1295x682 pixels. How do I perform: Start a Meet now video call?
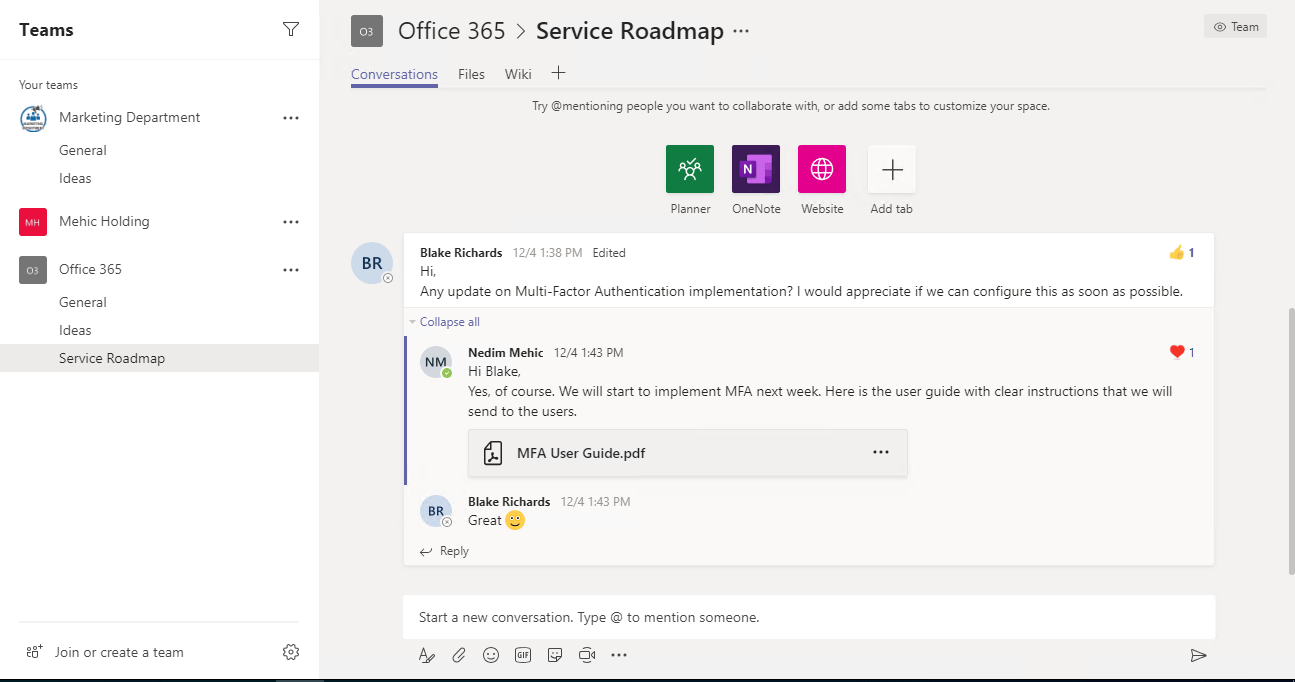point(587,655)
